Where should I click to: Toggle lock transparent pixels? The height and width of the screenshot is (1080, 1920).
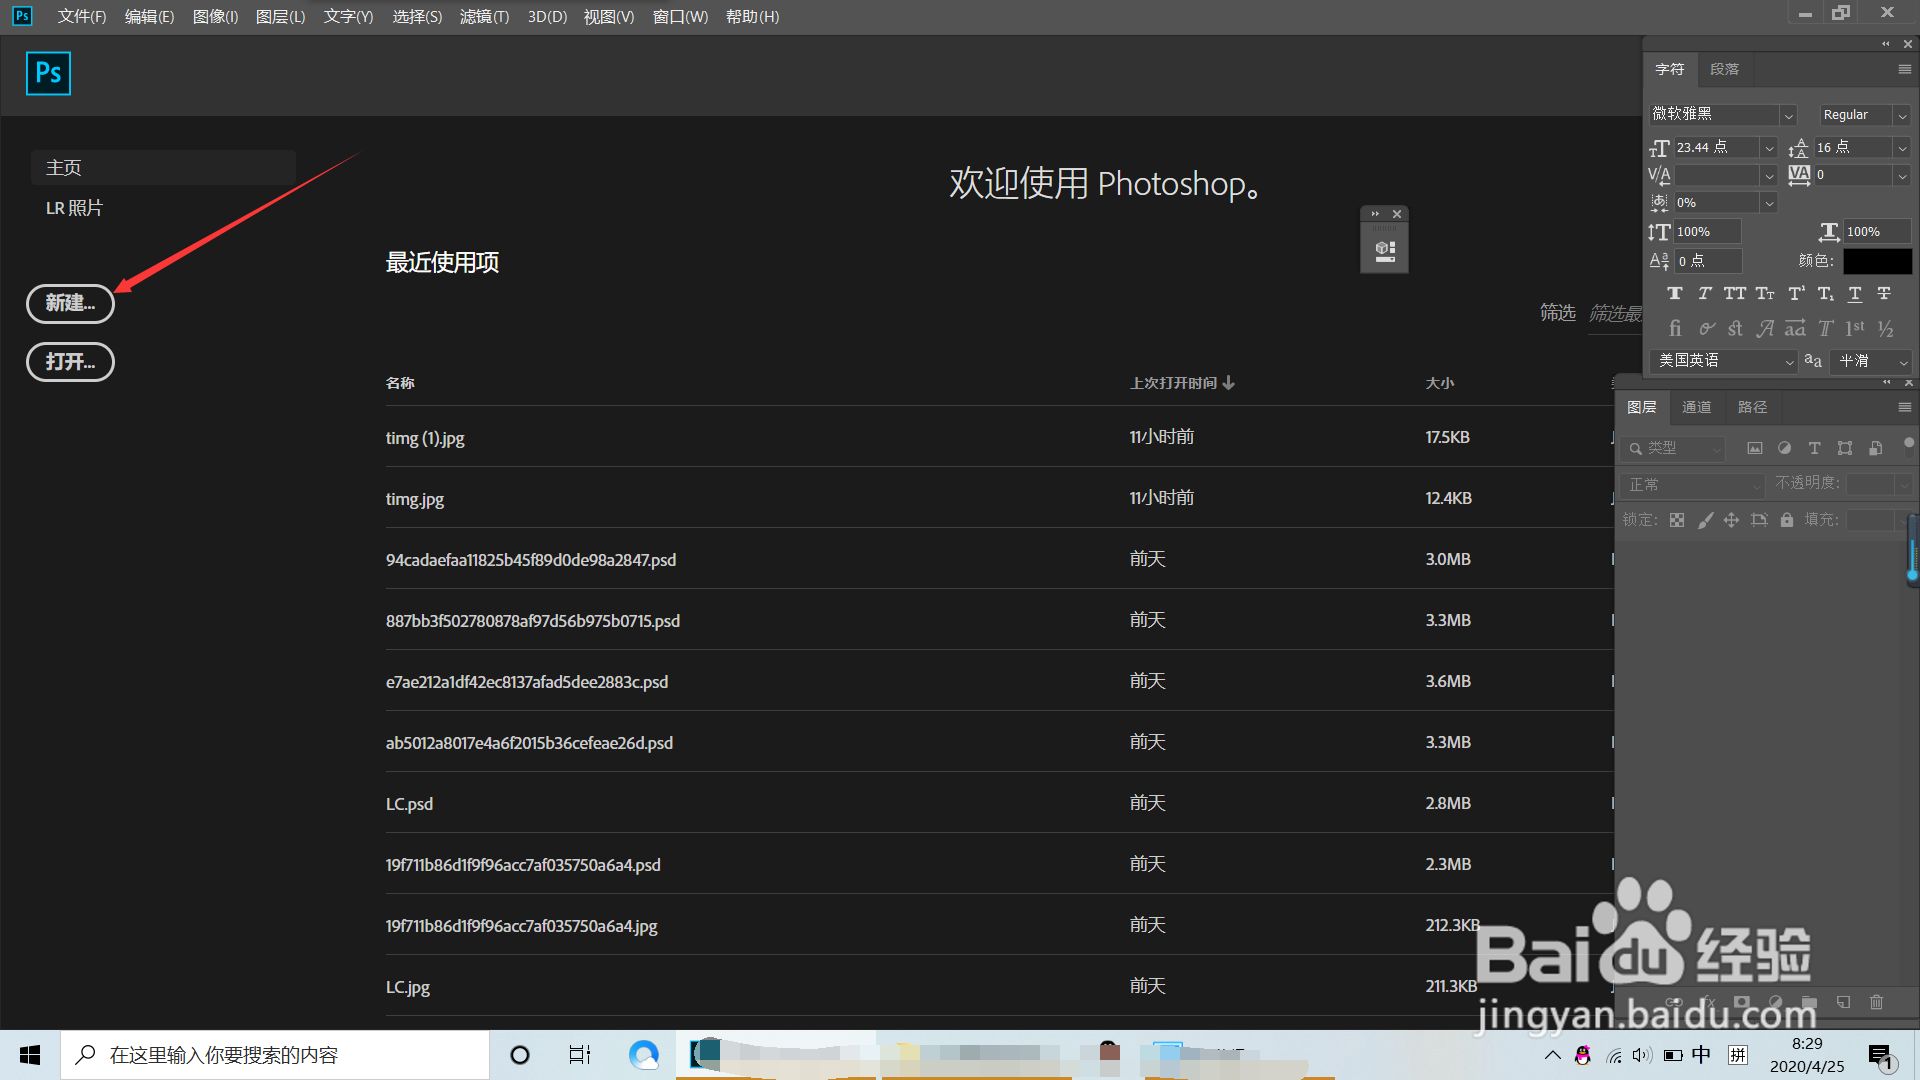pos(1677,520)
